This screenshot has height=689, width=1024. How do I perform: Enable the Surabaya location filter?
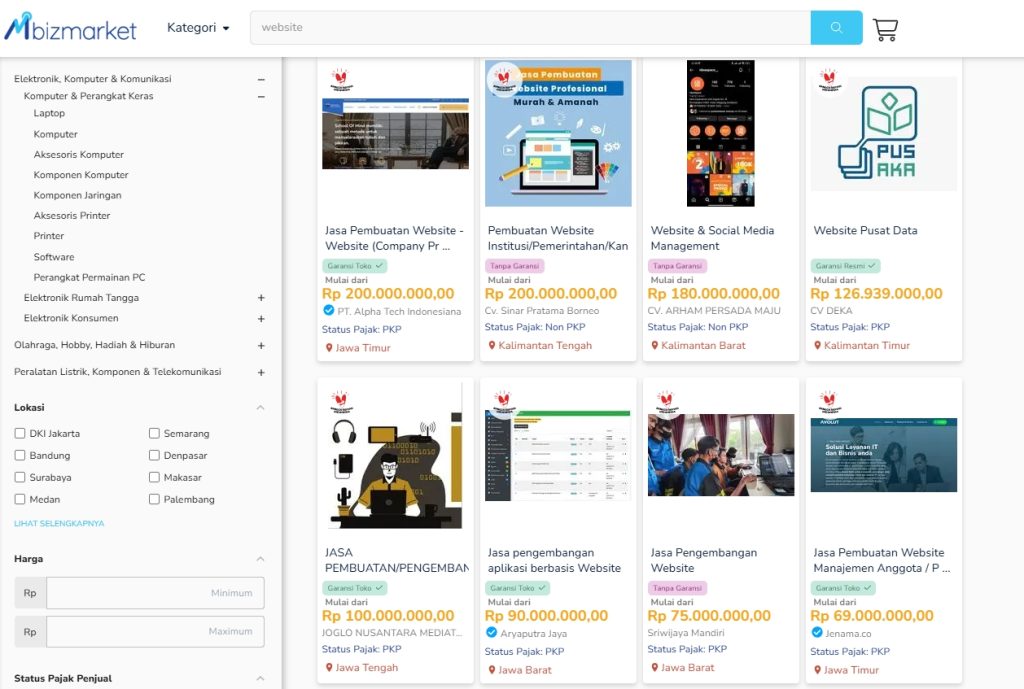click(20, 478)
